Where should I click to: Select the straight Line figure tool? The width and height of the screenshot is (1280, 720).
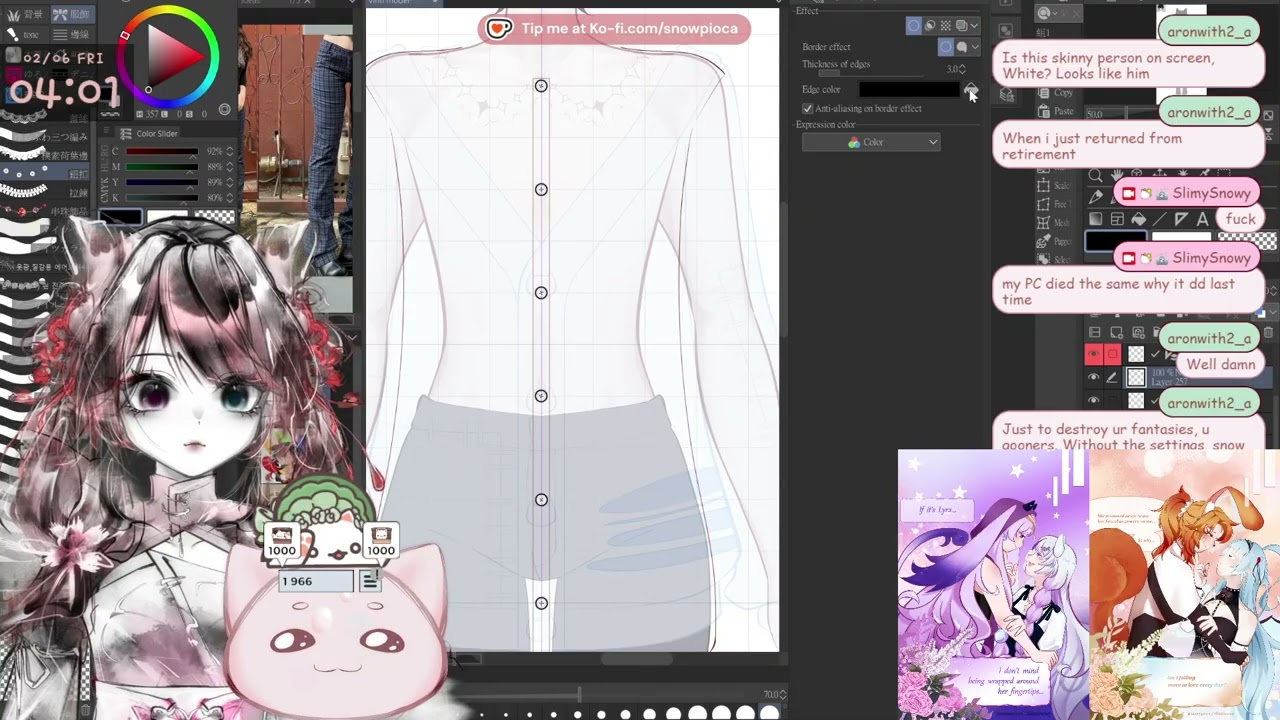[x=1160, y=219]
